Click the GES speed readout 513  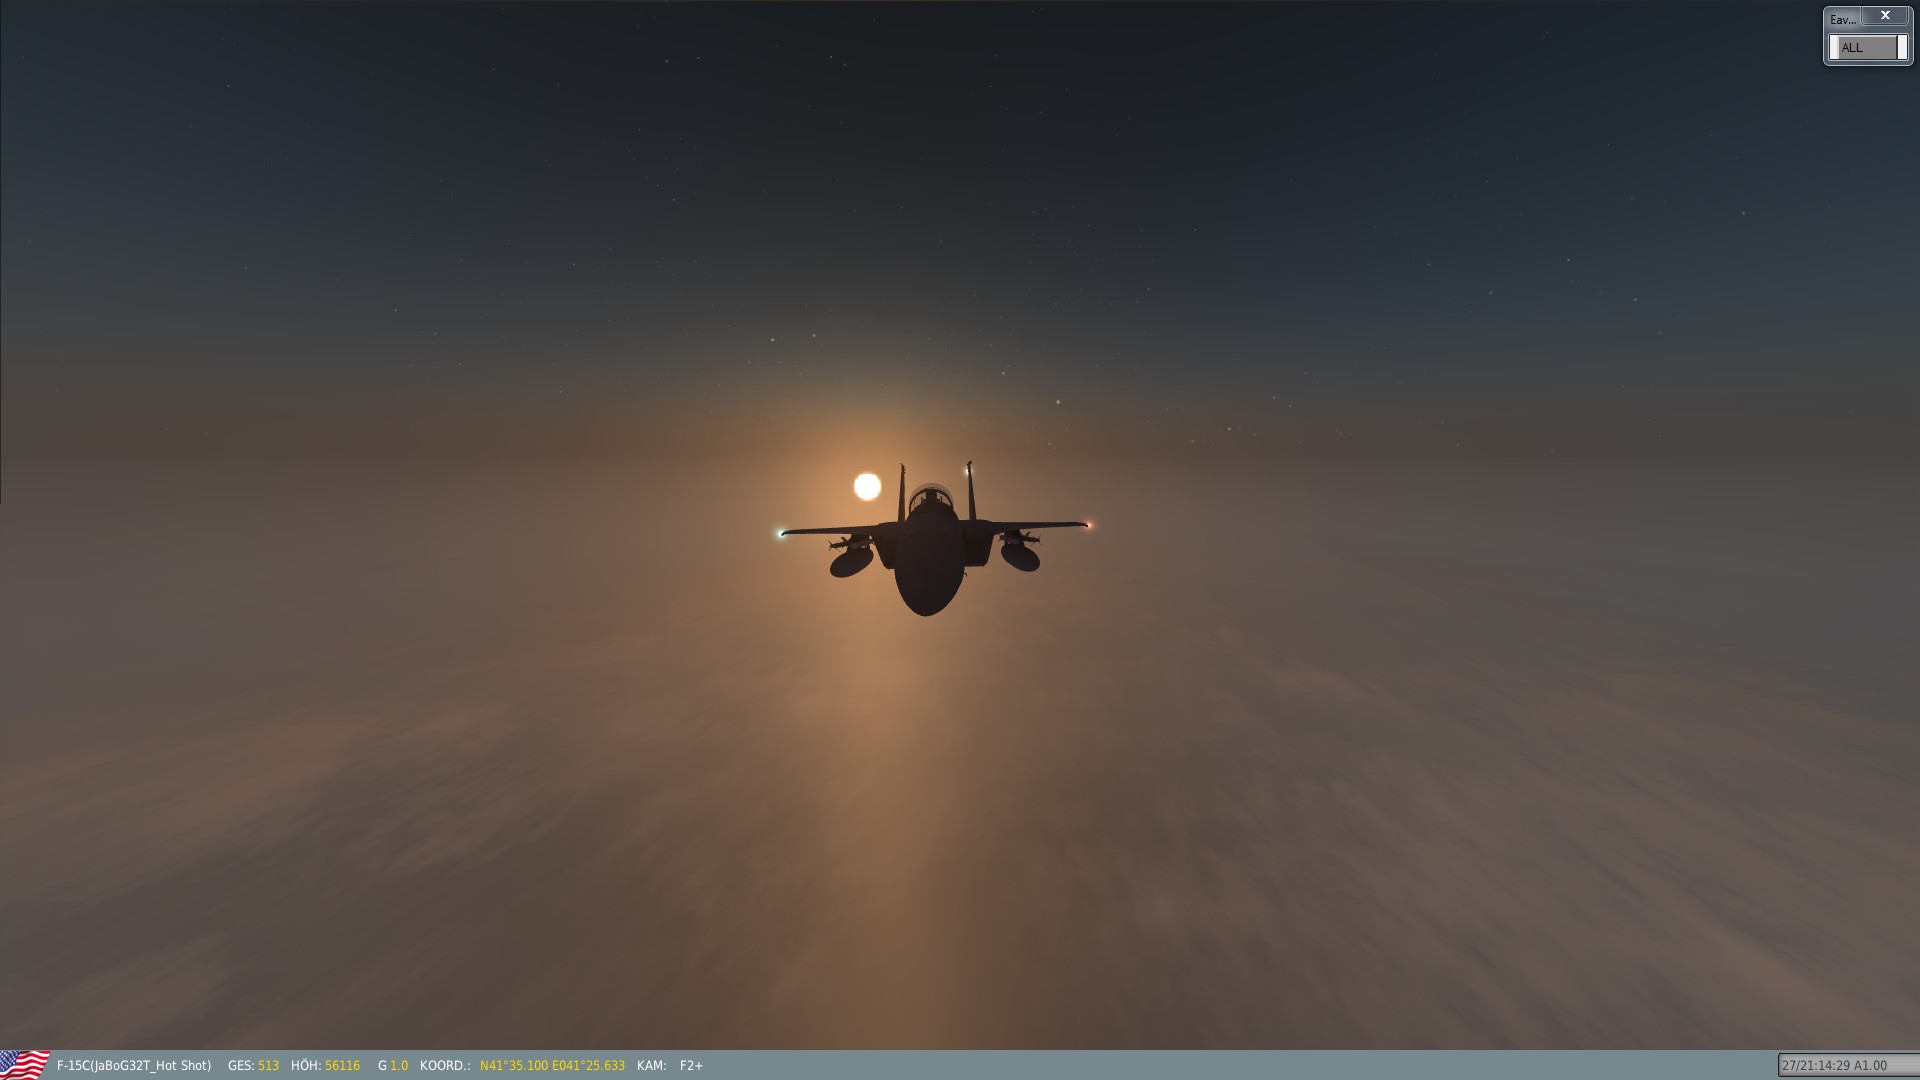click(x=268, y=1065)
